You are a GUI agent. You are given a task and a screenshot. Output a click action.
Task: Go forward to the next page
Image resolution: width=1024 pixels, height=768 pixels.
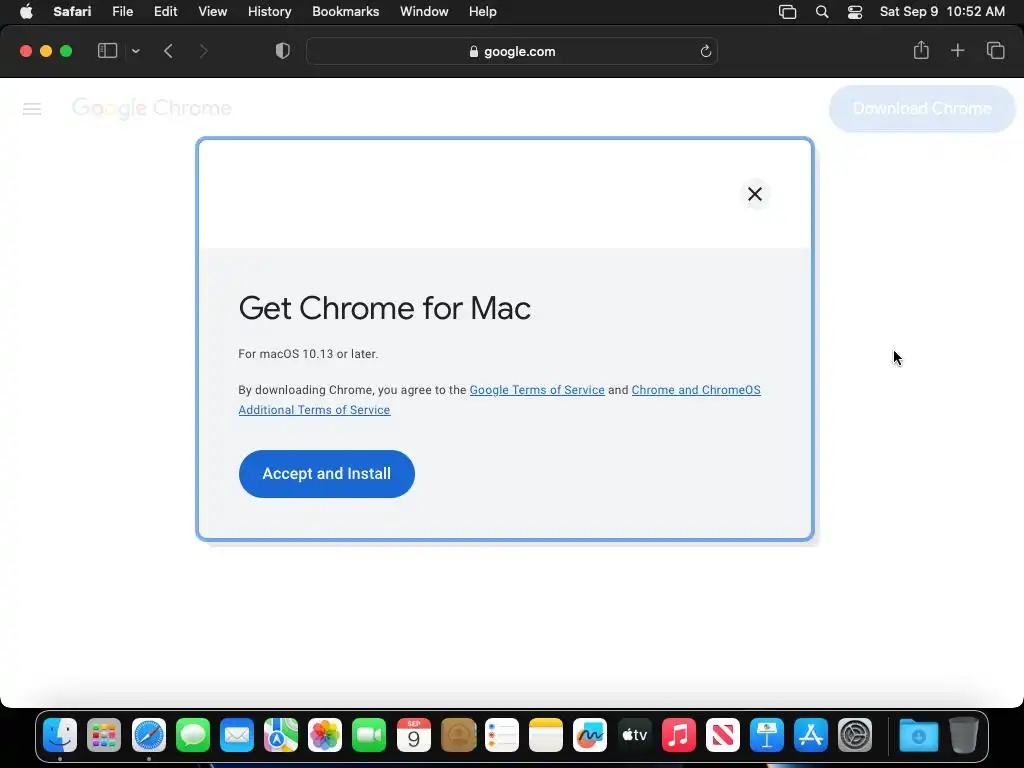tap(203, 51)
